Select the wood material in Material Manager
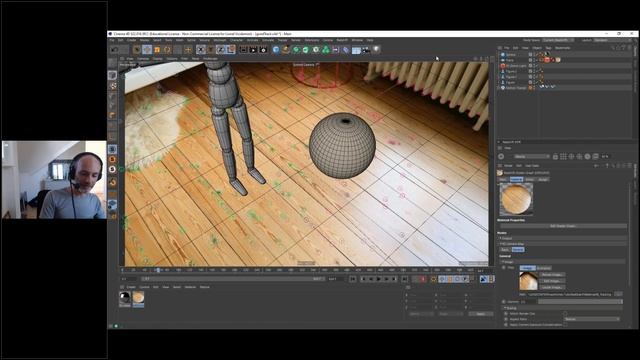 click(x=138, y=298)
